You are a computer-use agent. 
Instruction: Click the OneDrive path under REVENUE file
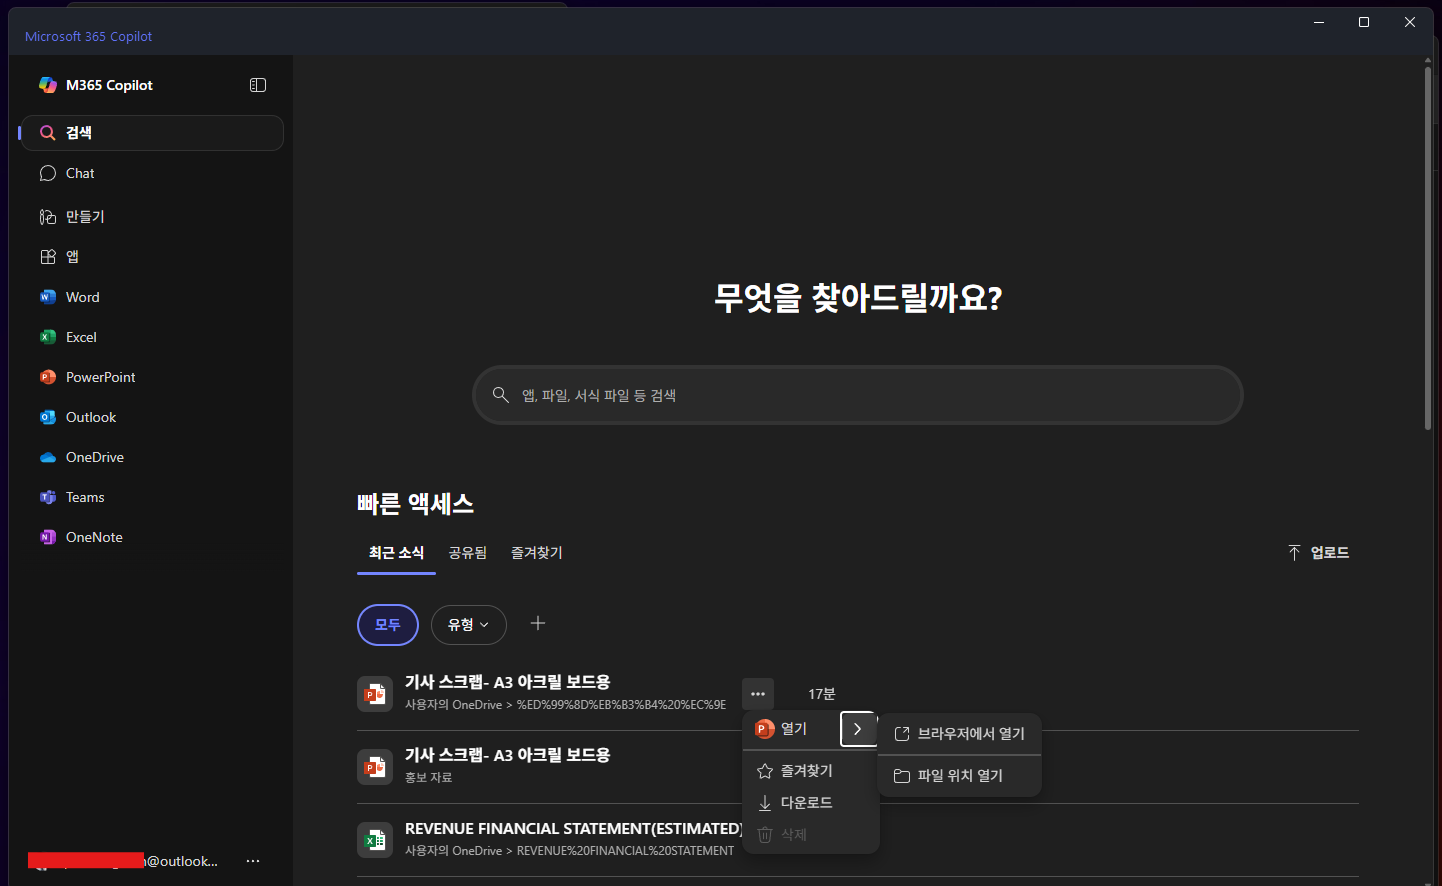click(x=569, y=851)
